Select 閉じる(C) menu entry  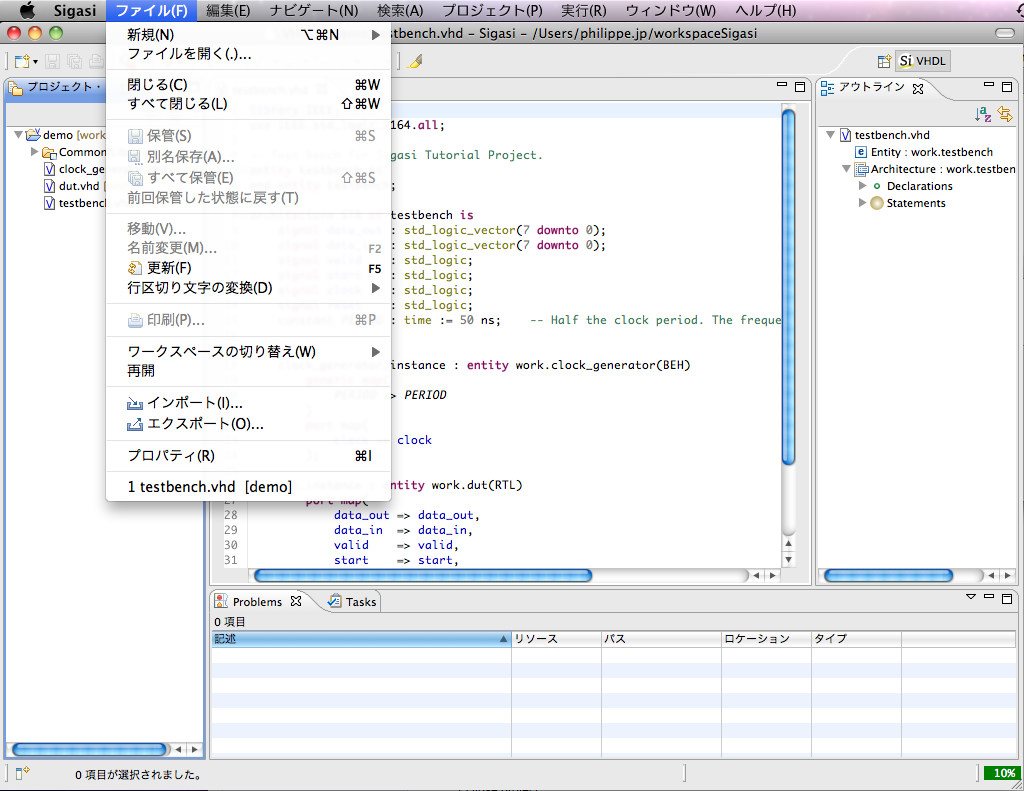[x=248, y=84]
